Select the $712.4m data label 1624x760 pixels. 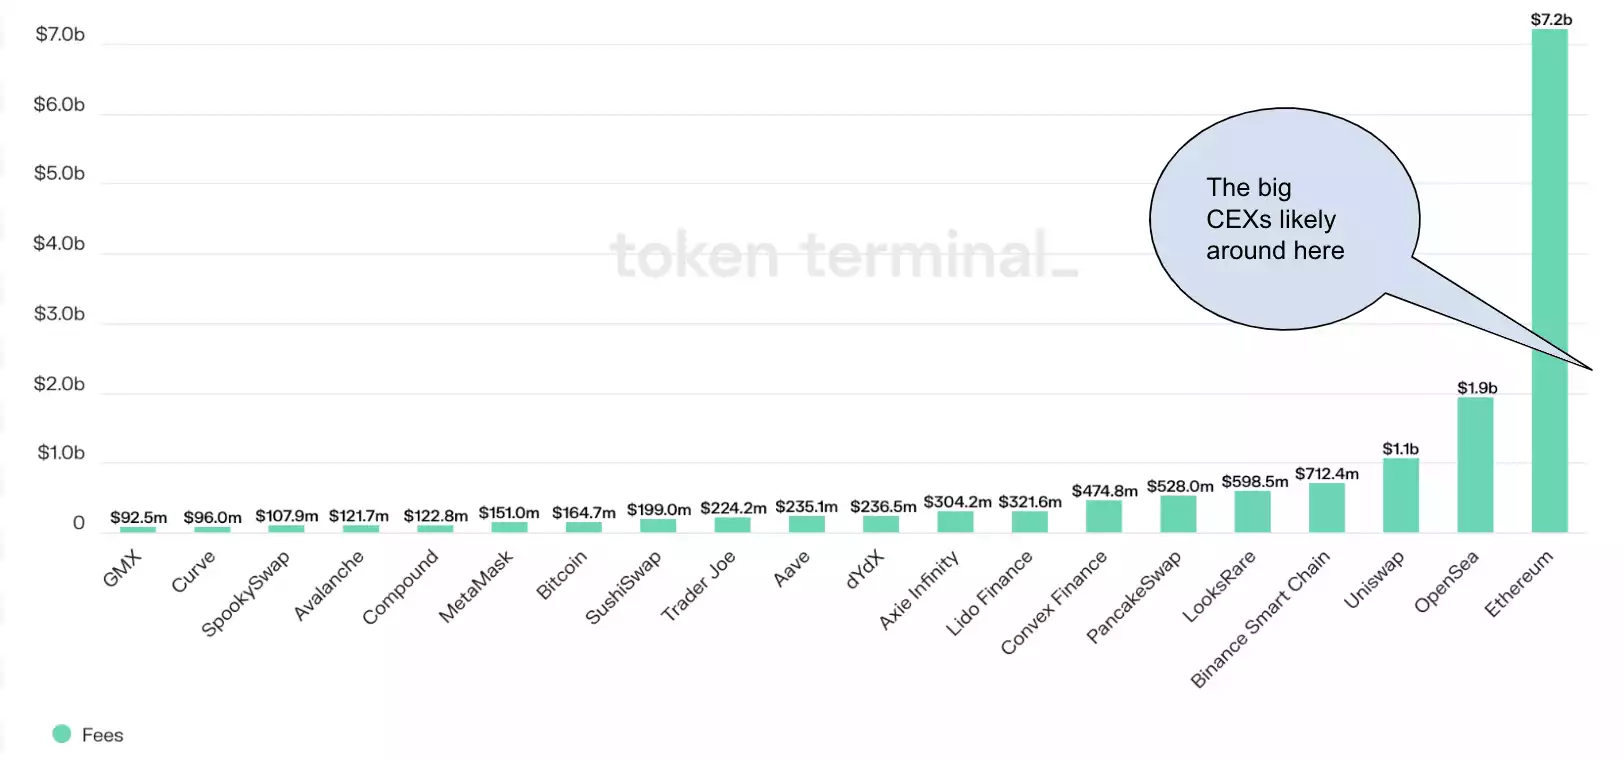1327,473
